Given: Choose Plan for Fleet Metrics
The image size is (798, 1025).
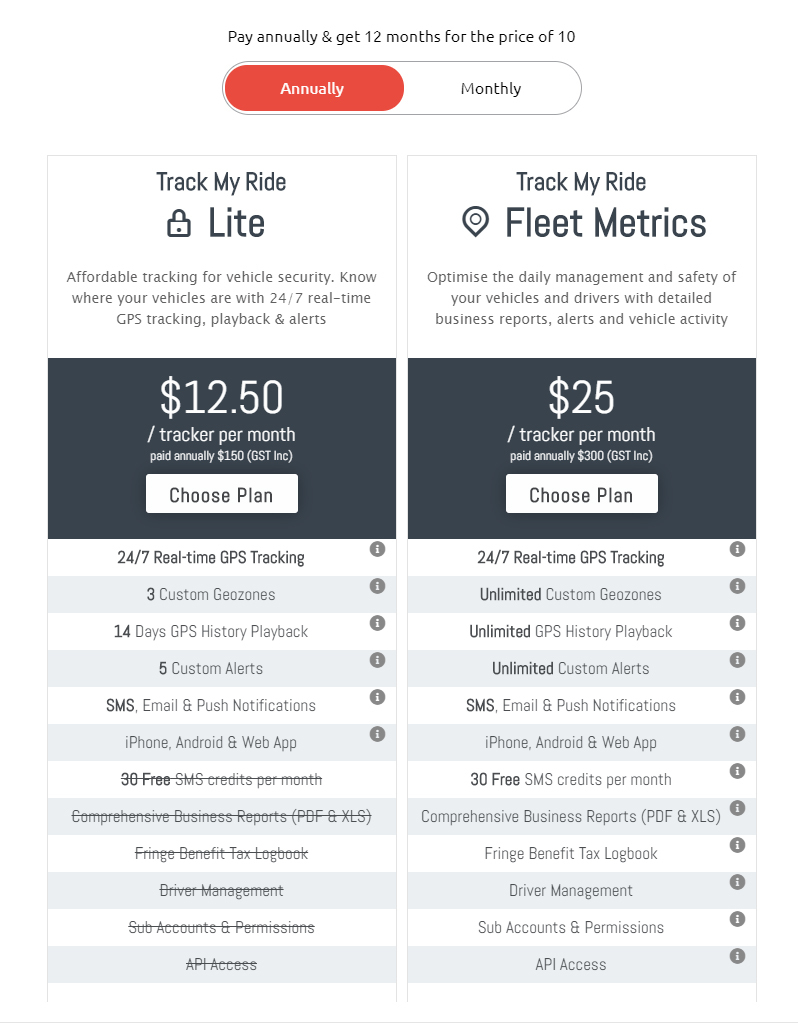Looking at the screenshot, I should [x=582, y=494].
